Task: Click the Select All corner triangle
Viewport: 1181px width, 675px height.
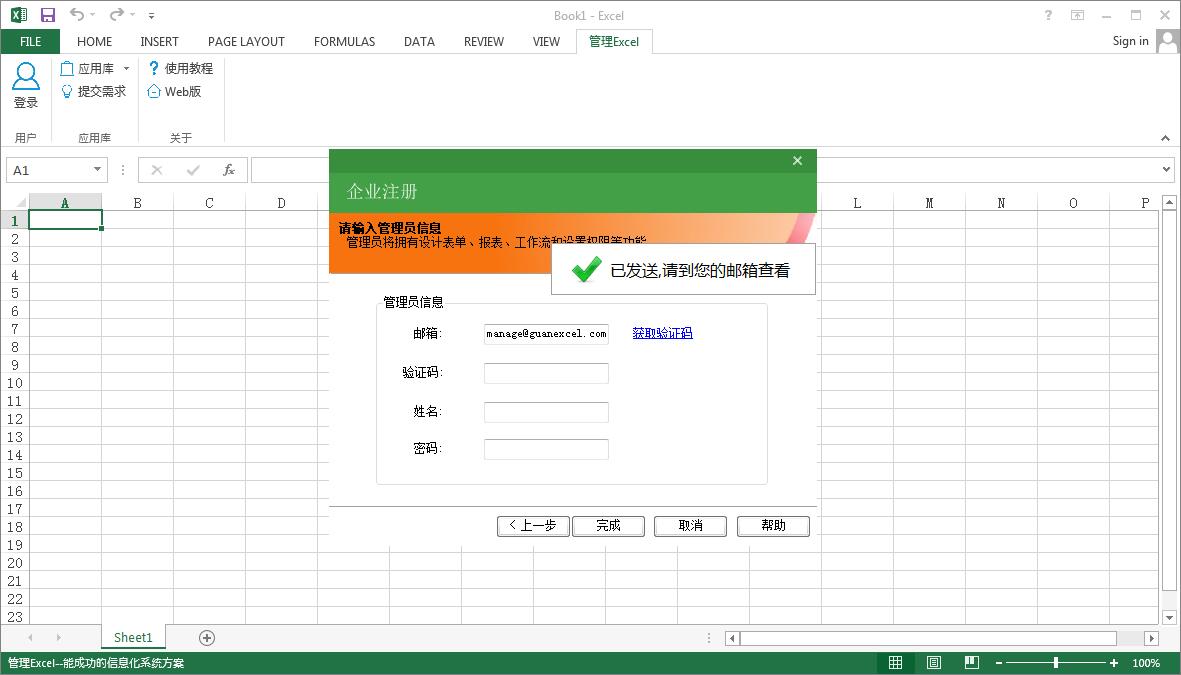Action: tap(20, 202)
